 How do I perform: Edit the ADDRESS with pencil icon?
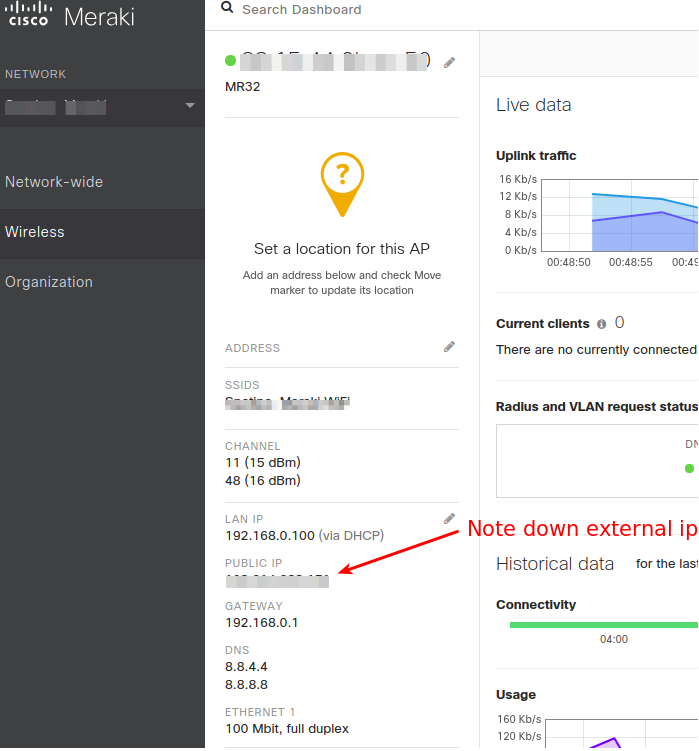tap(449, 347)
